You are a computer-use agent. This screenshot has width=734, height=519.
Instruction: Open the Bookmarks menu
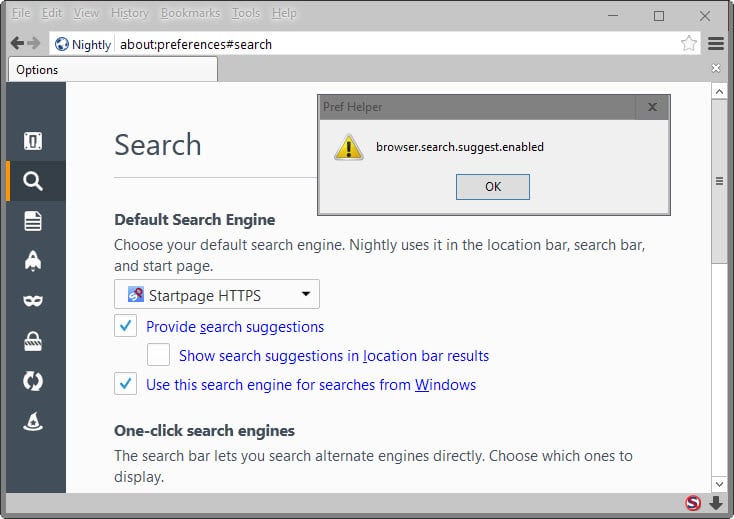point(190,13)
